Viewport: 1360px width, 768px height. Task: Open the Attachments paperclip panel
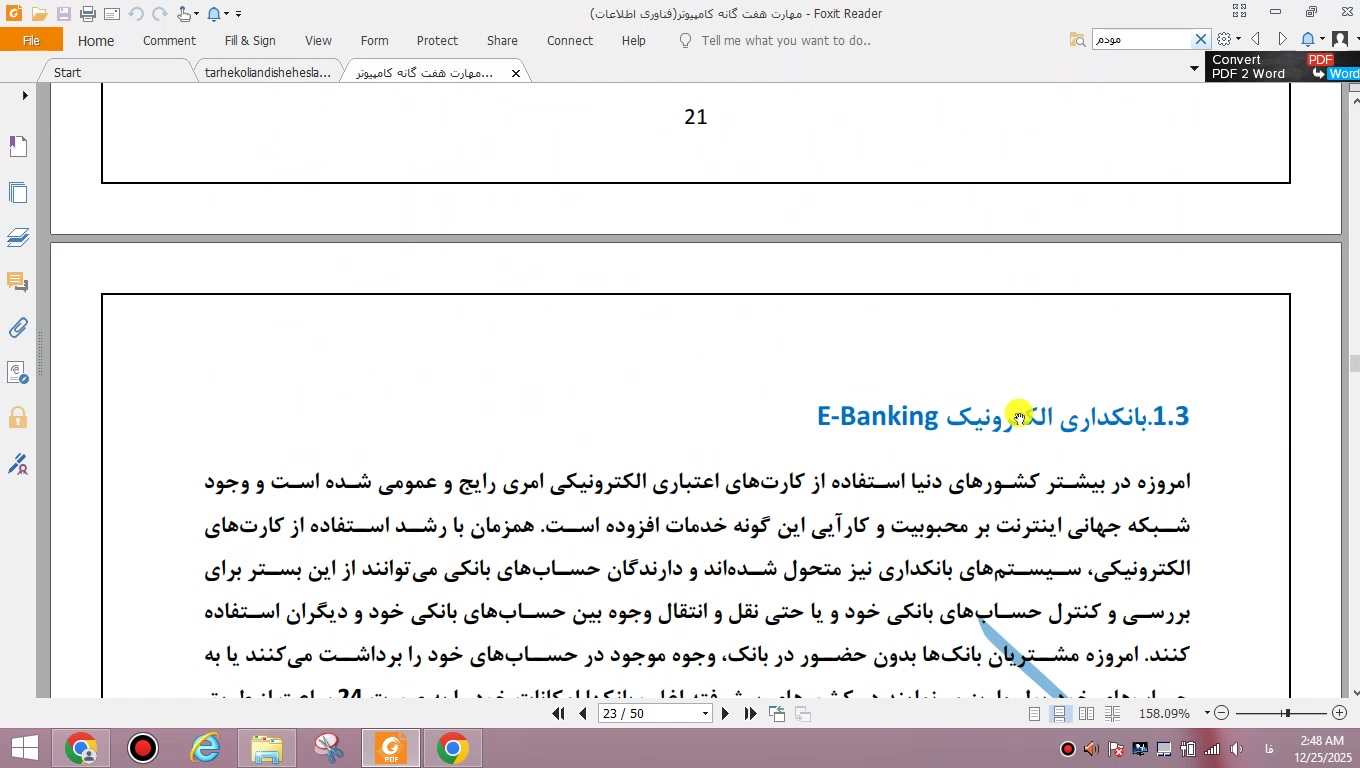coord(18,328)
